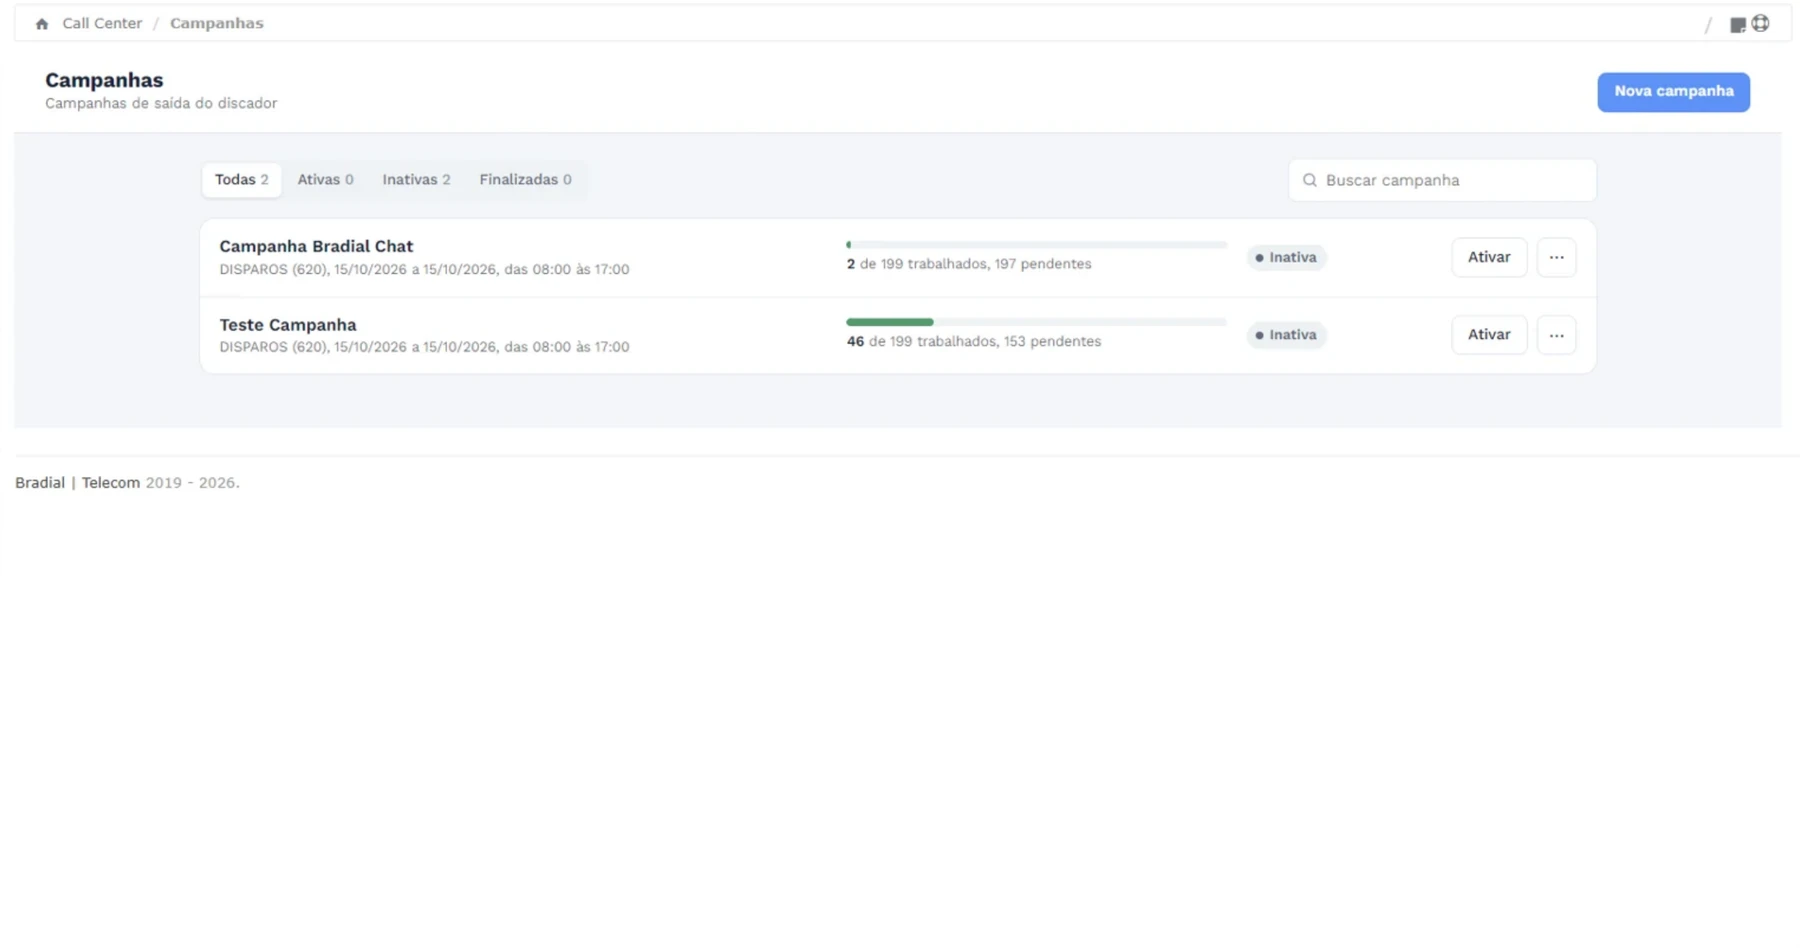Open the sticky note icon in the header
The height and width of the screenshot is (950, 1800).
pos(1738,25)
